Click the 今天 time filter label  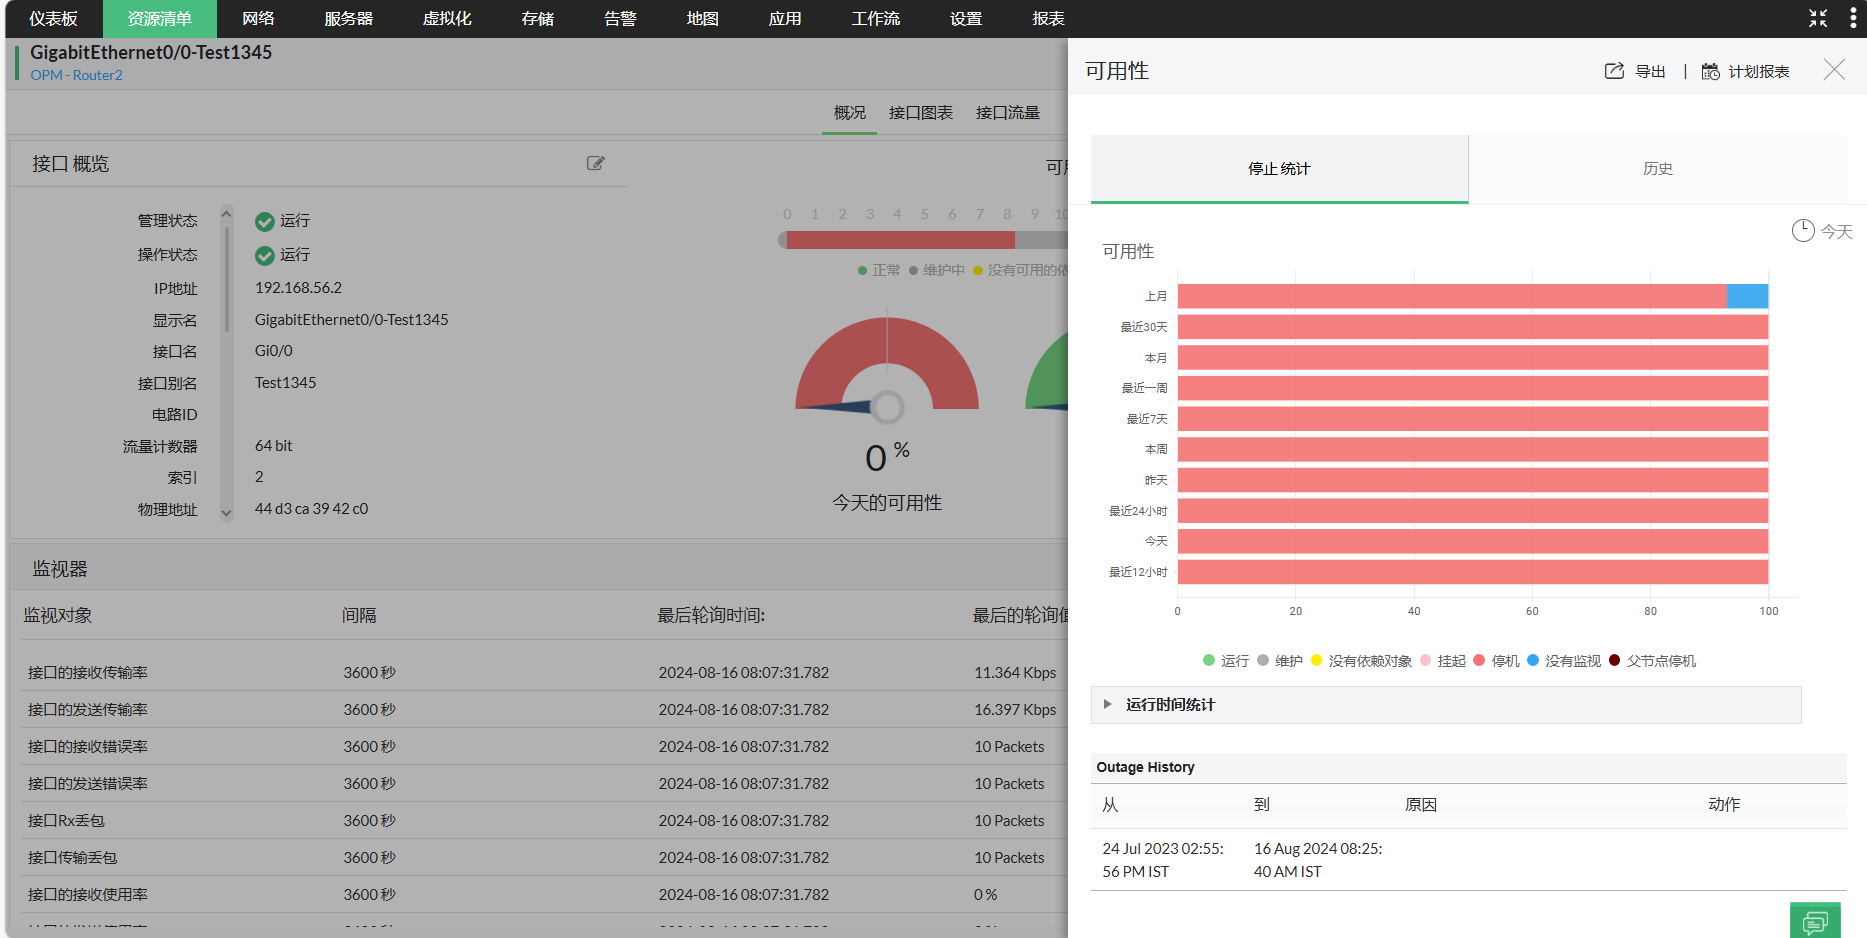[1837, 232]
